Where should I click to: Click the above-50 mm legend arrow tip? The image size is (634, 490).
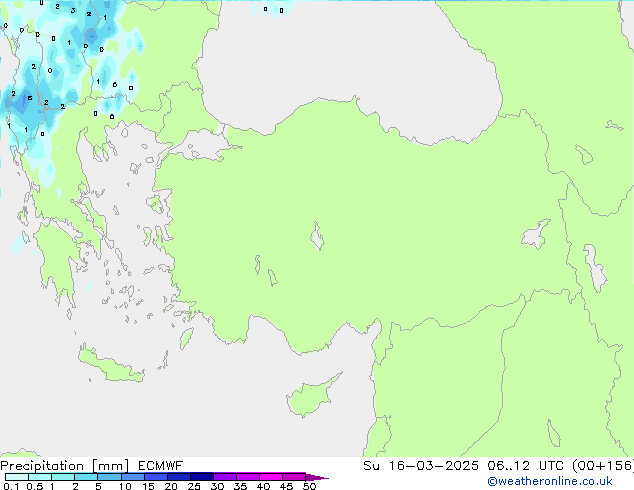pyautogui.click(x=317, y=477)
